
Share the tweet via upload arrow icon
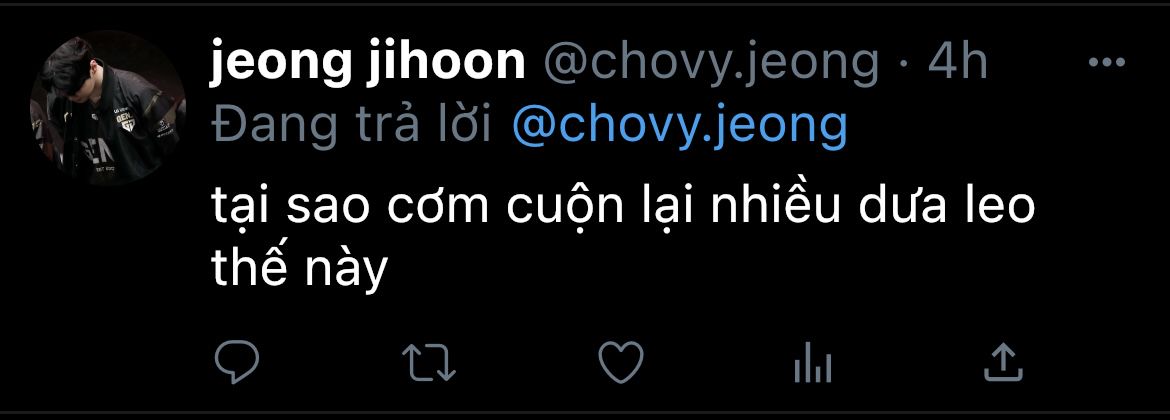(1004, 362)
